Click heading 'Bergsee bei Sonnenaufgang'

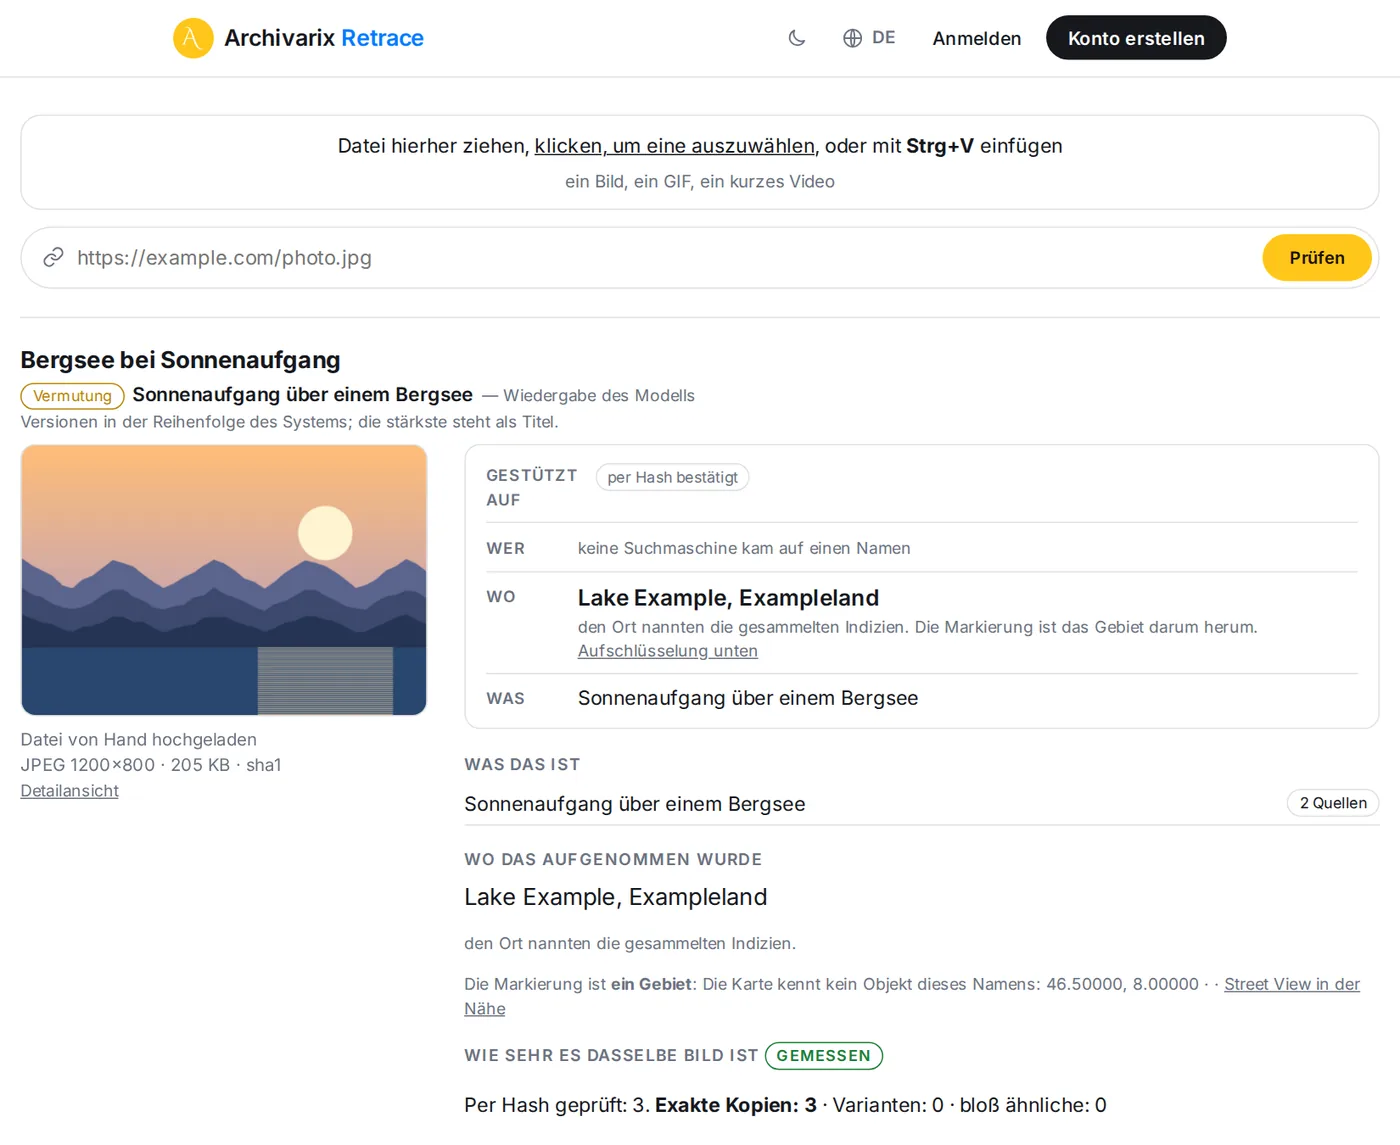[180, 360]
